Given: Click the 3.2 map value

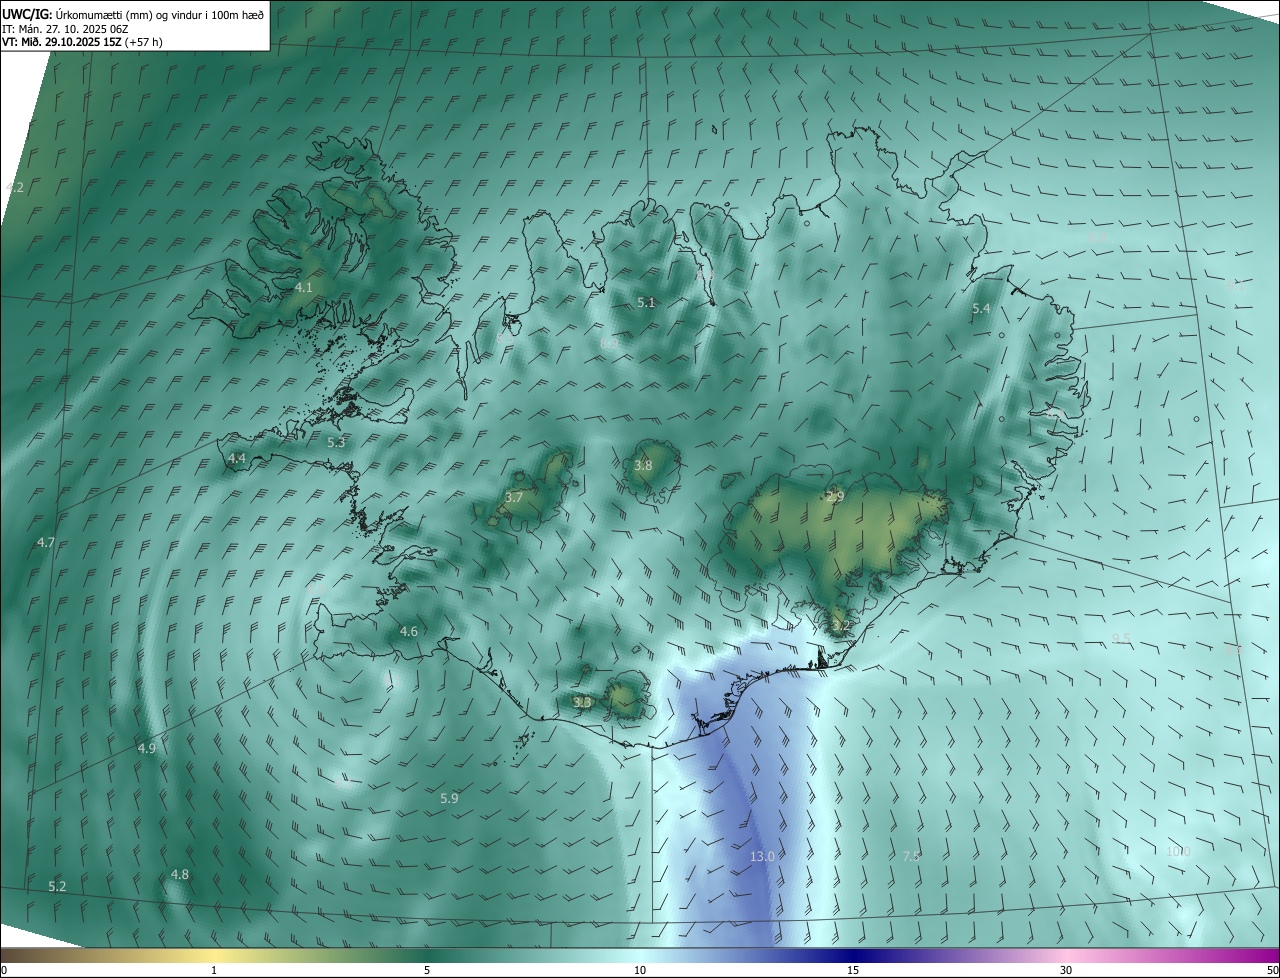Looking at the screenshot, I should click(x=840, y=626).
